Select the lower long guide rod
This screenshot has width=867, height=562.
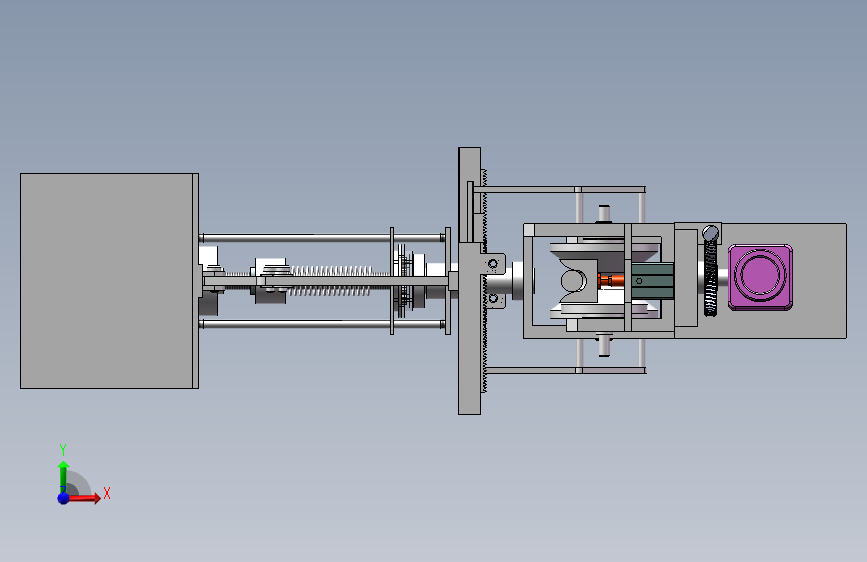pyautogui.click(x=323, y=324)
